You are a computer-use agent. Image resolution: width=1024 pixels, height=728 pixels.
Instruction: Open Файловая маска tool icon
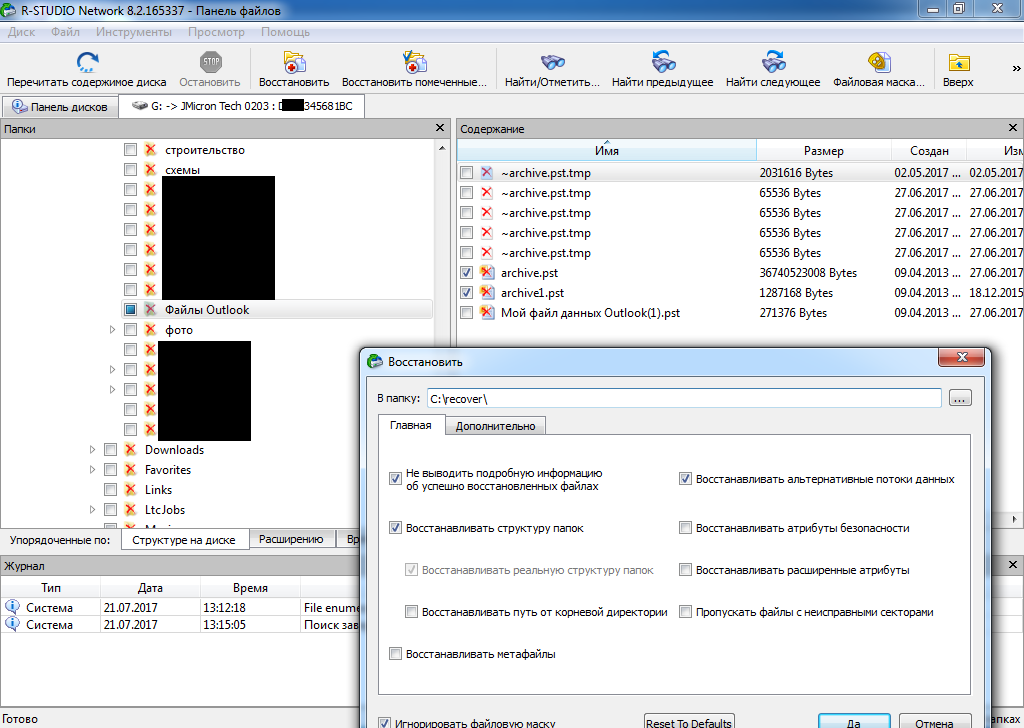pos(879,61)
